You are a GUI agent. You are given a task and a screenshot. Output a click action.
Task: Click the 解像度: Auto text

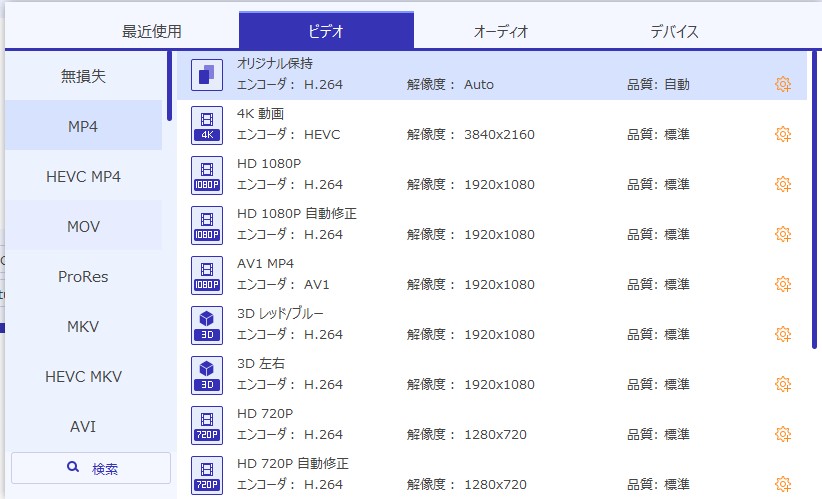point(450,84)
